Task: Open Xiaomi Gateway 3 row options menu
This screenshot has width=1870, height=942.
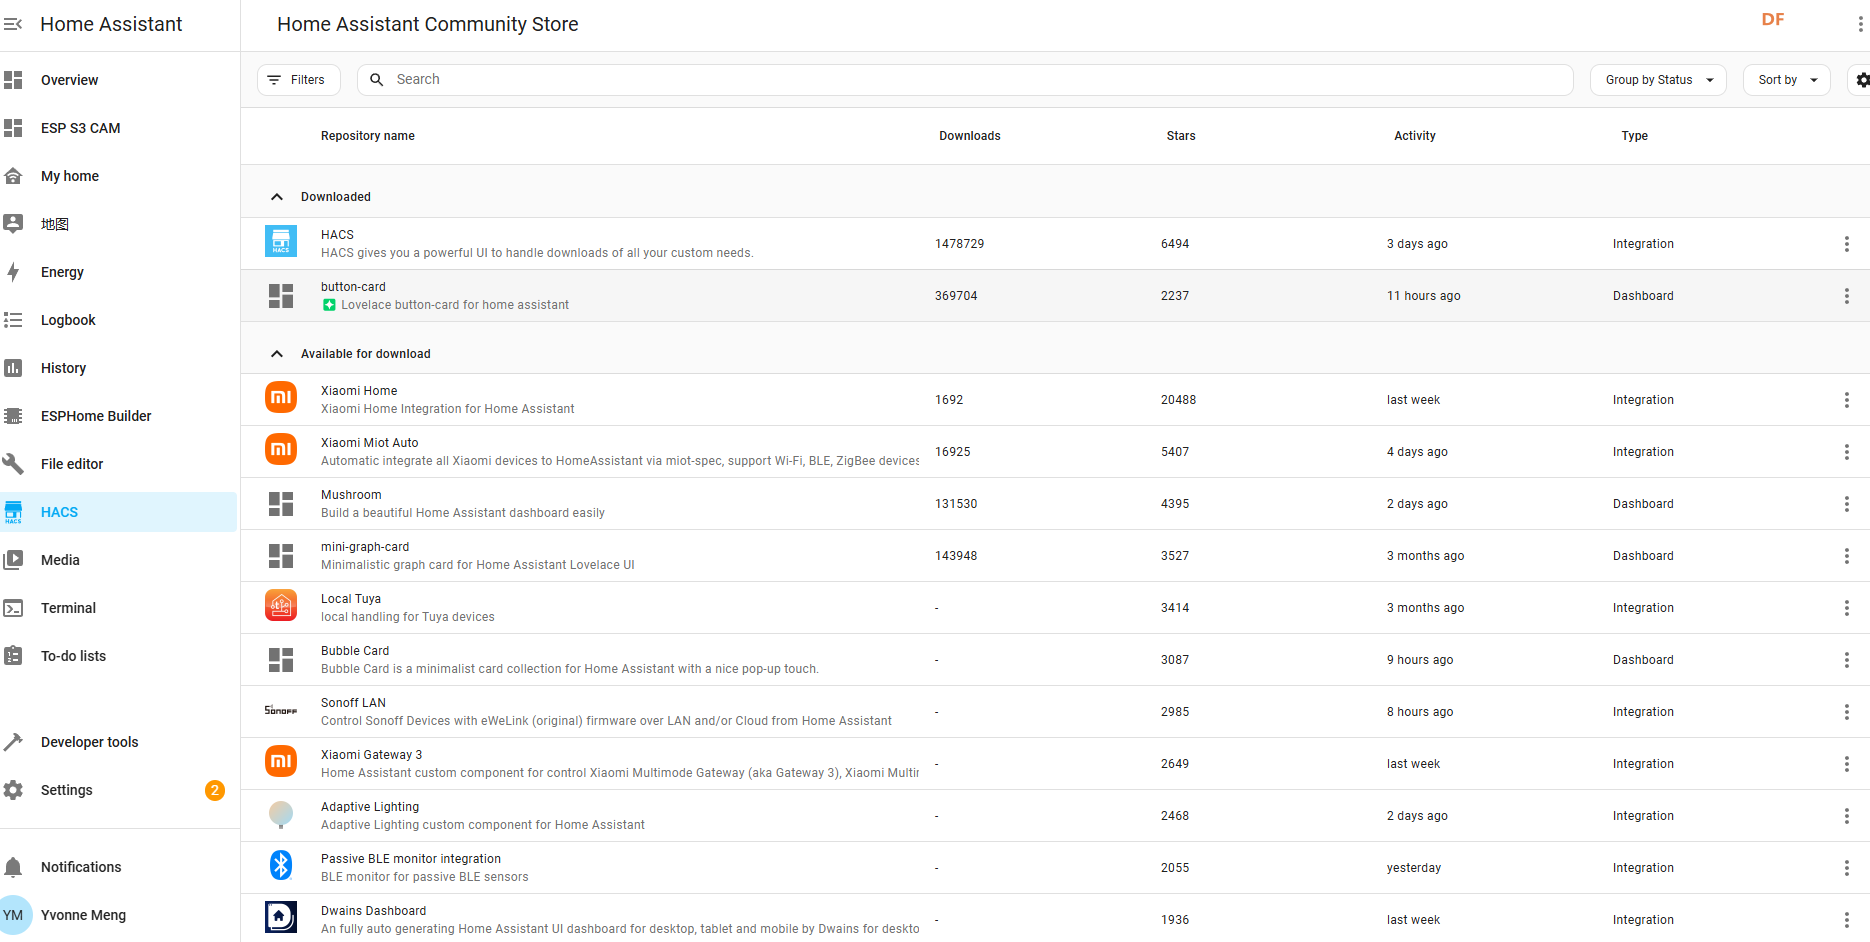Action: 1846,764
